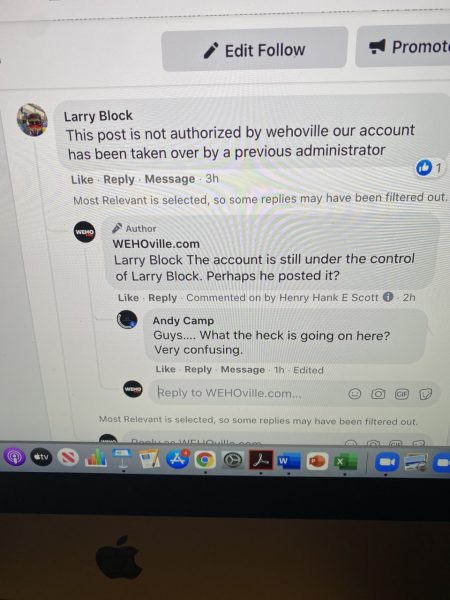450x600 pixels.
Task: Click the Edit Follow button
Action: click(255, 50)
